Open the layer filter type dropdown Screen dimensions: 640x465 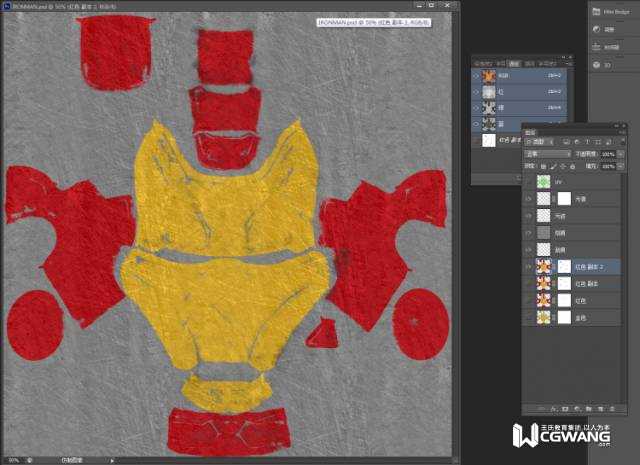[x=539, y=142]
